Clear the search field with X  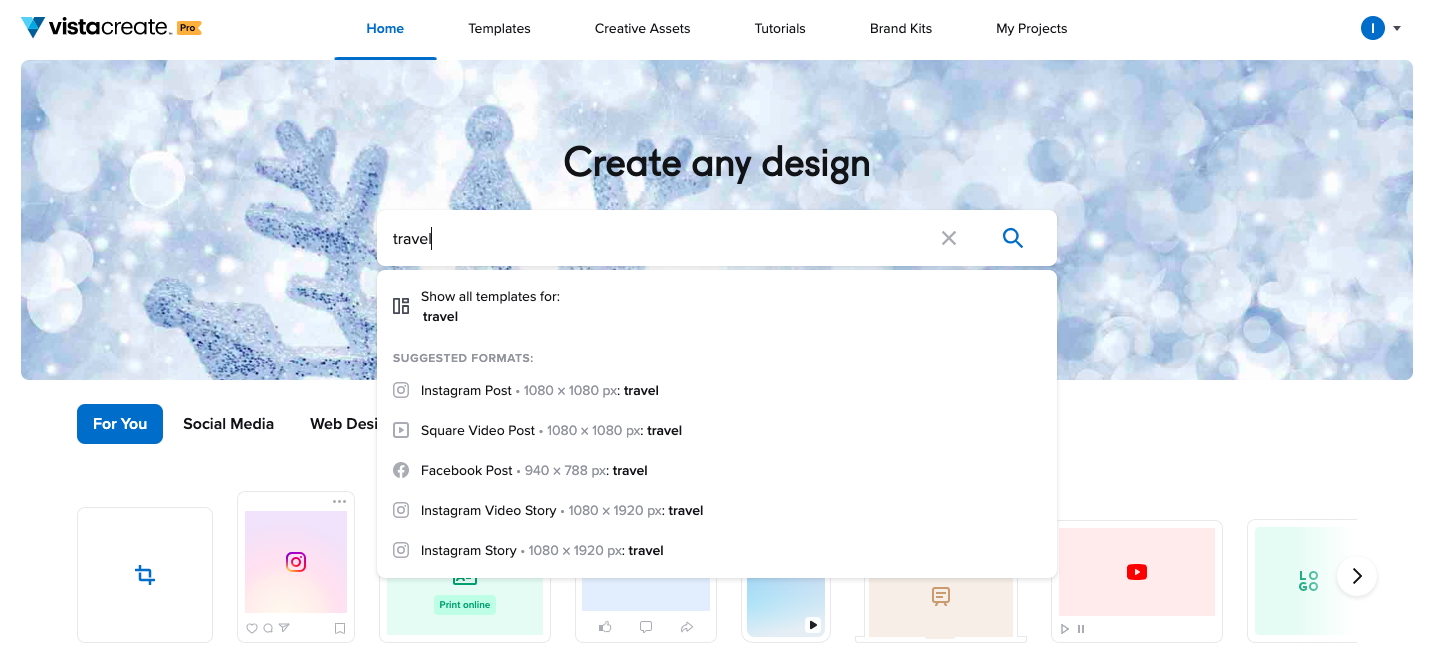948,238
